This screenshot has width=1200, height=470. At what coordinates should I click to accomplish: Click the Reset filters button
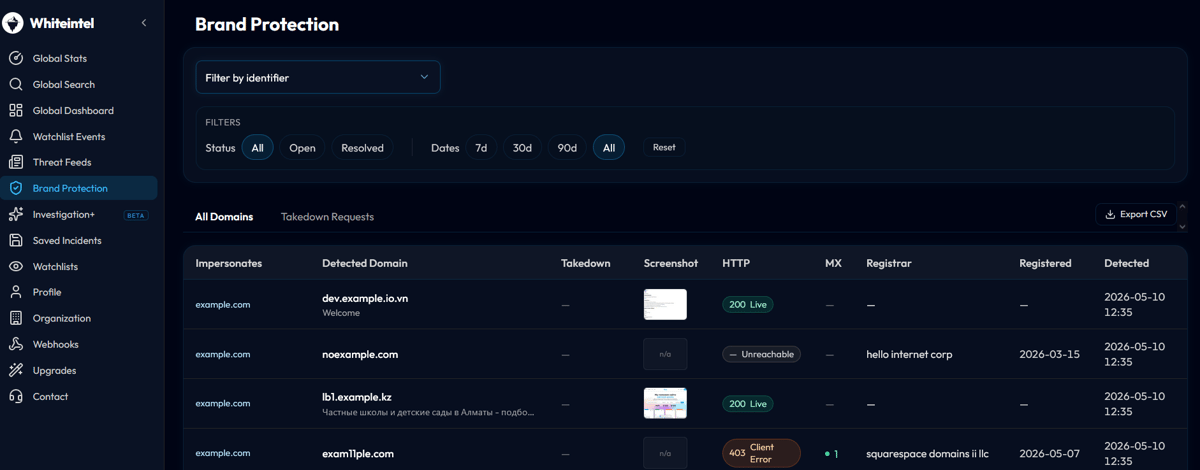(664, 147)
